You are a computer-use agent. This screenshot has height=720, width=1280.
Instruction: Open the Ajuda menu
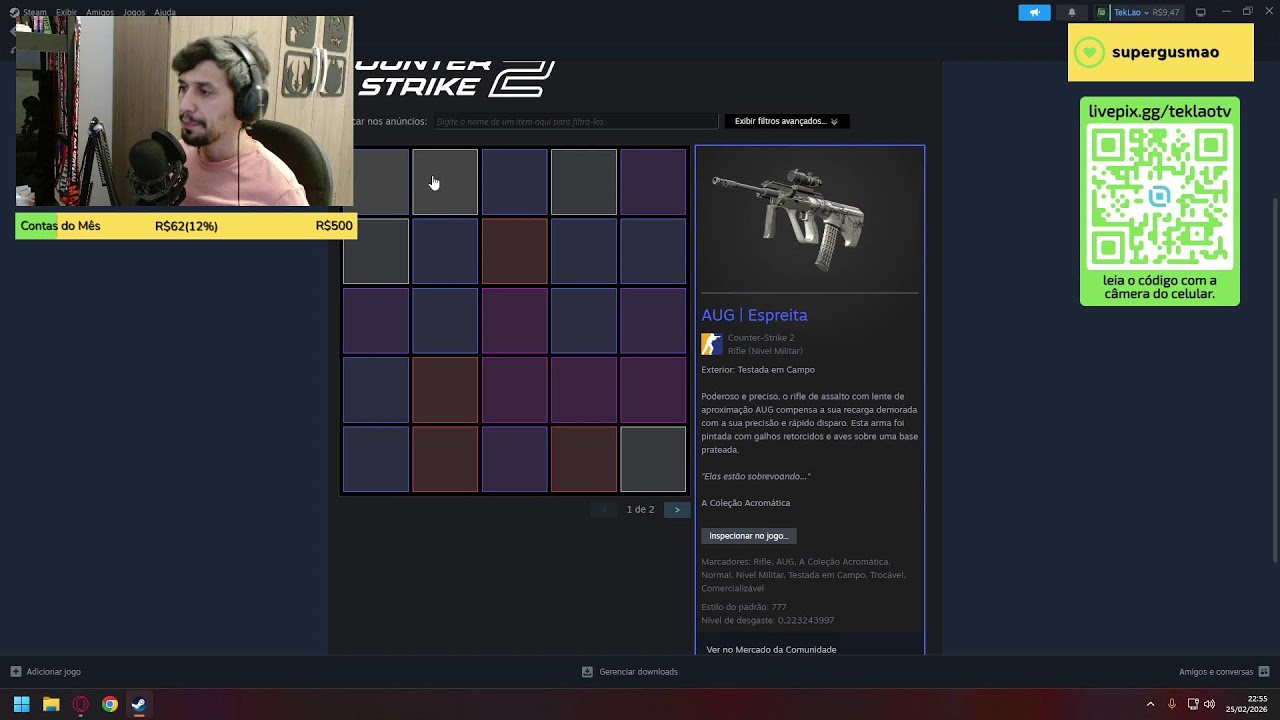coord(165,12)
